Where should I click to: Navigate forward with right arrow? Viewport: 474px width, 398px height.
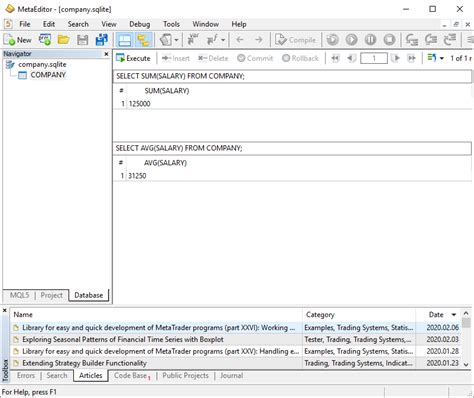click(259, 40)
